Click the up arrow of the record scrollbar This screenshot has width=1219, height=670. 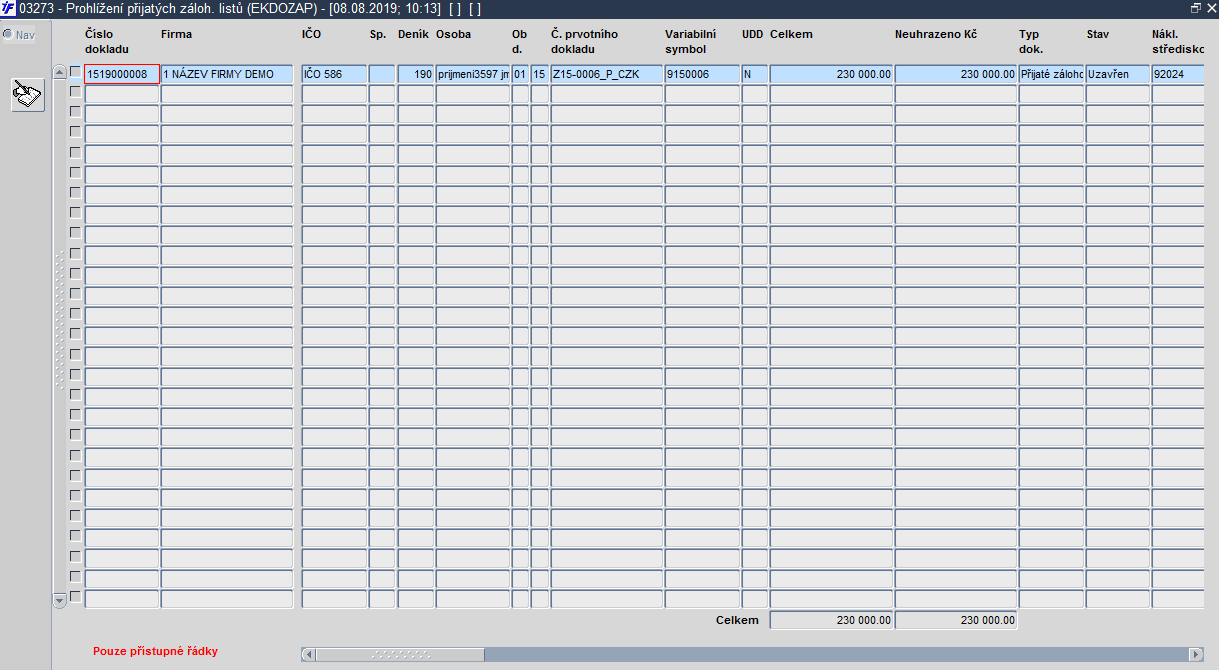pos(59,72)
